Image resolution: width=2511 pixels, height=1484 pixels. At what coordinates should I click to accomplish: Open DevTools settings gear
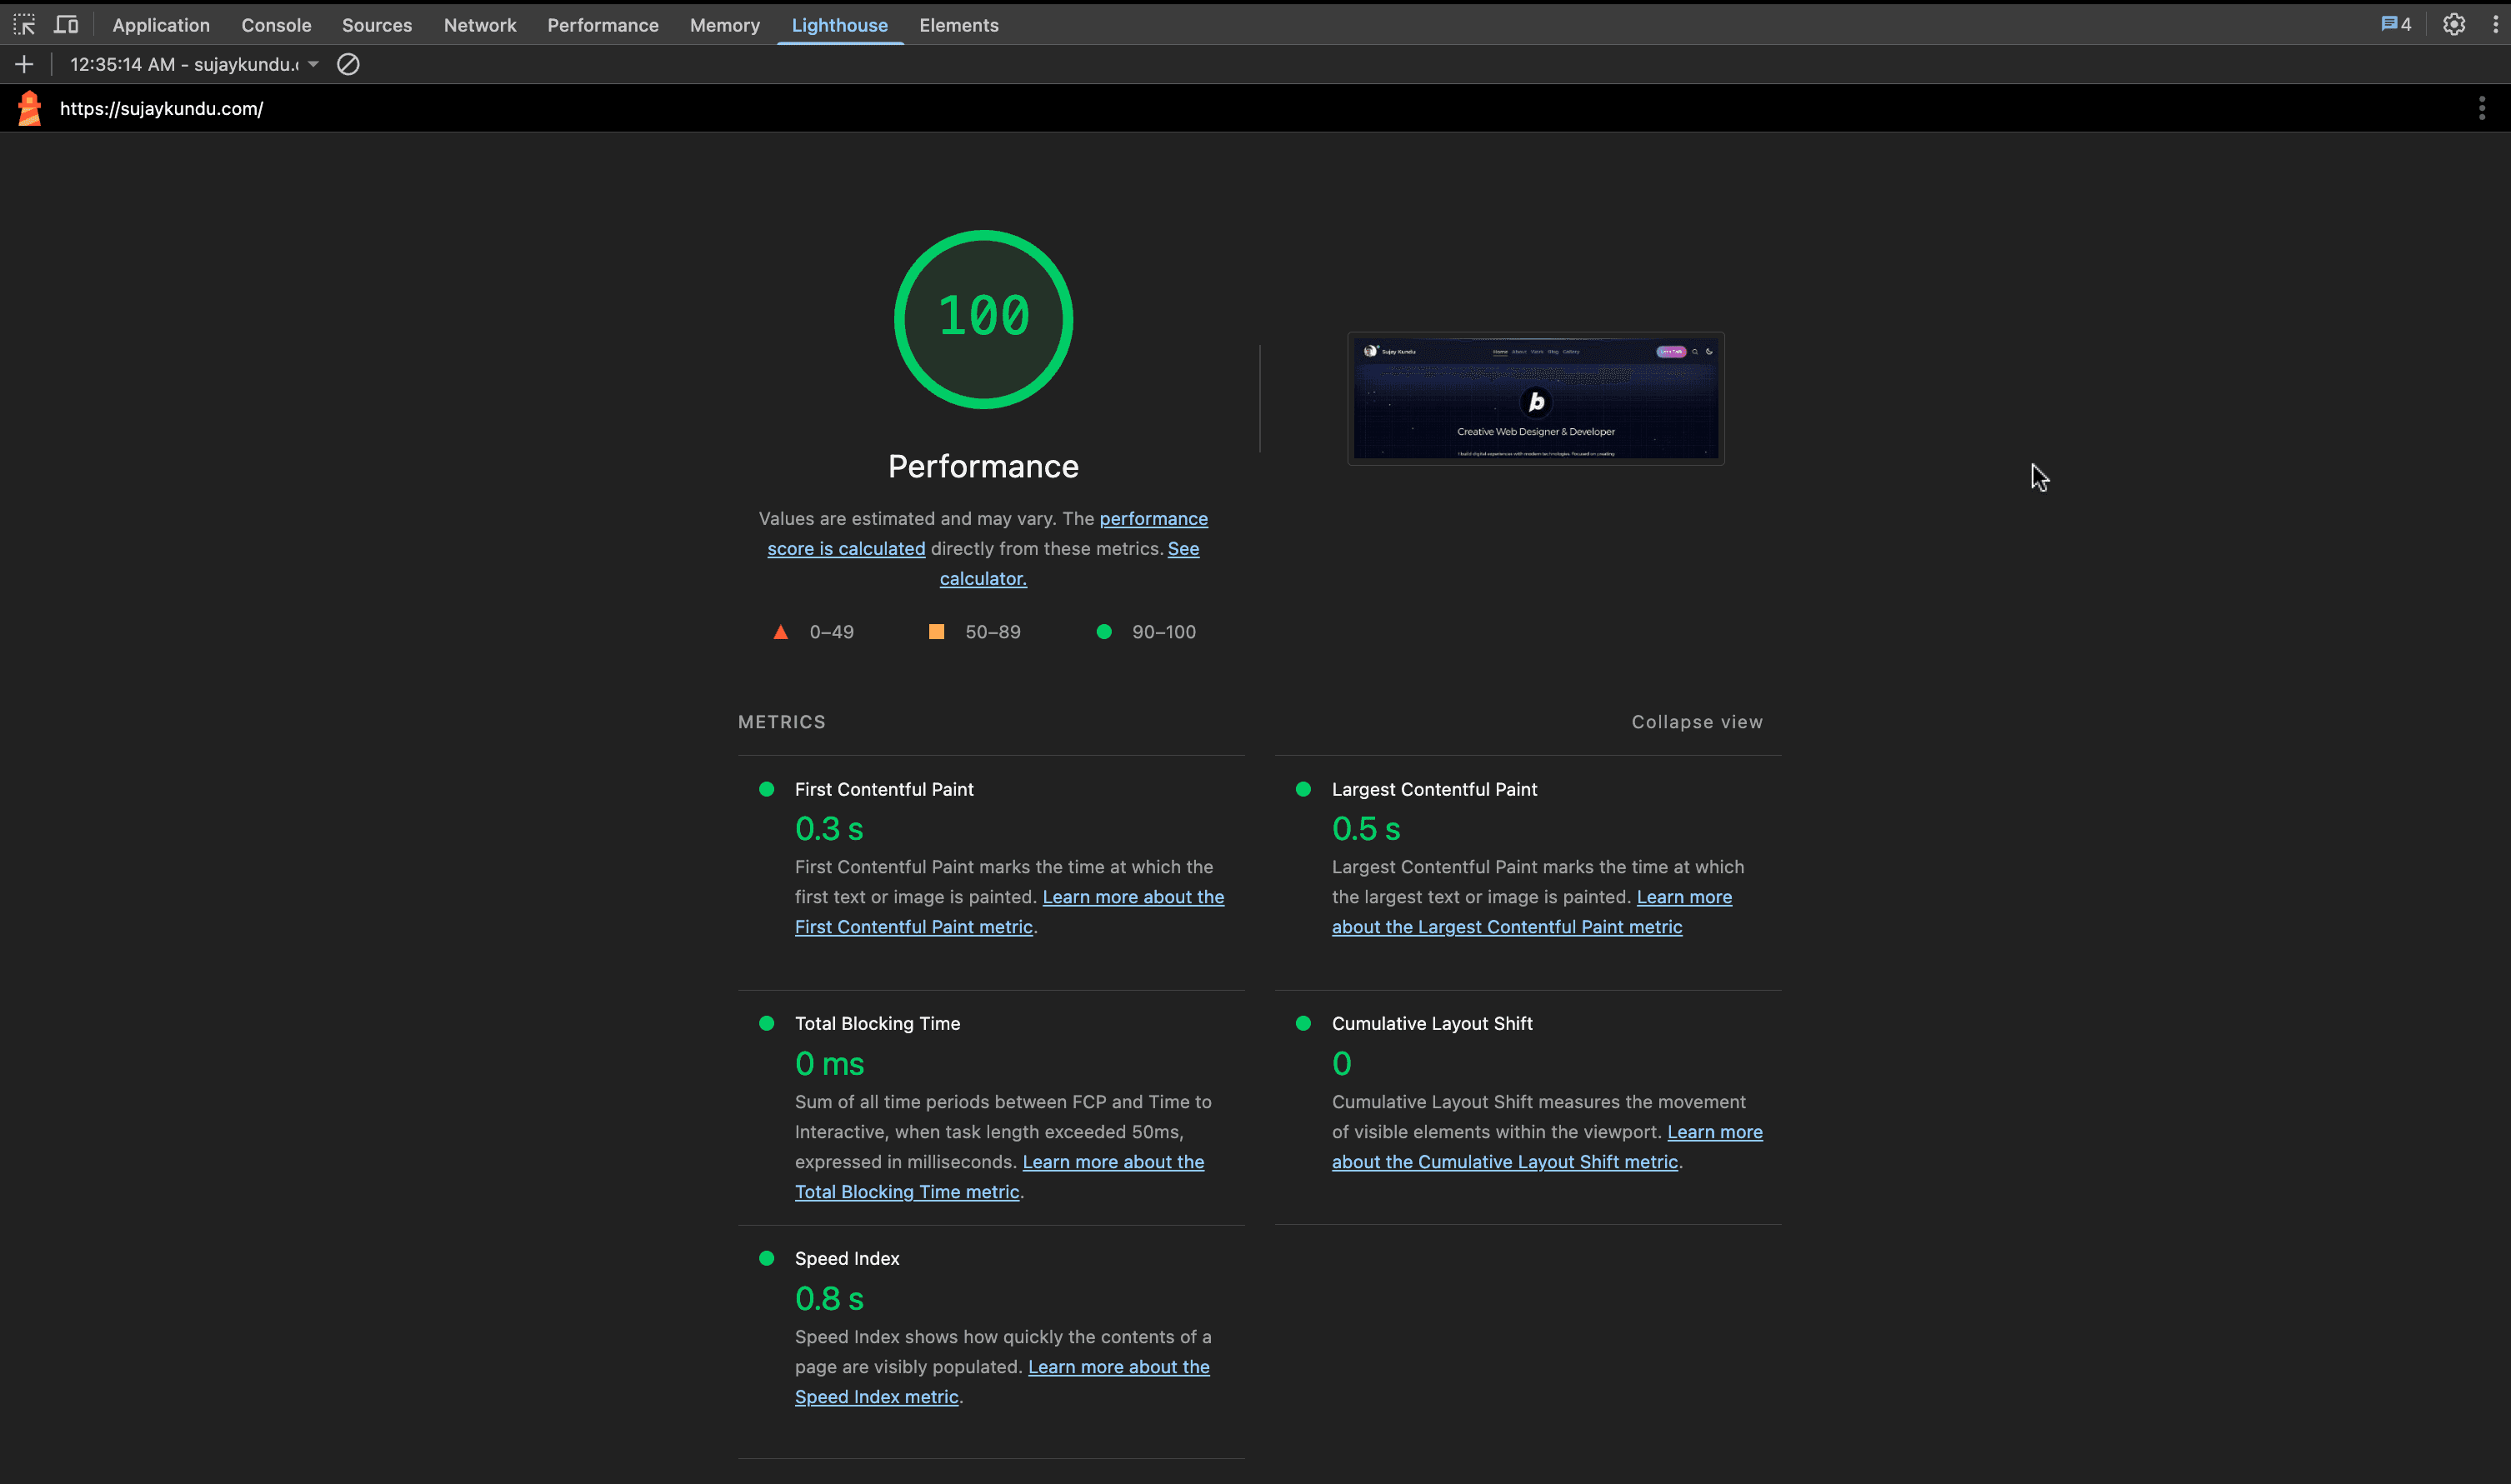point(2454,24)
